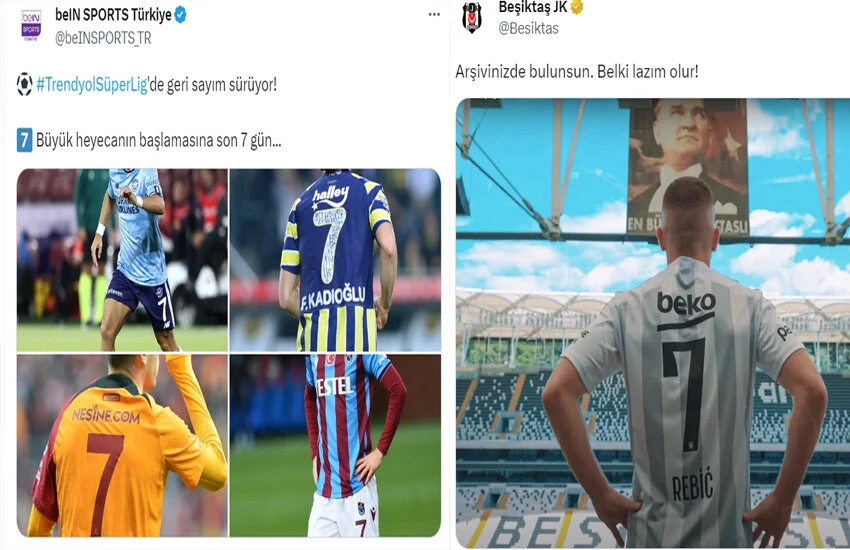Screen dimensions: 850x550
Task: Click the @Besiktas handle
Action: 528,28
